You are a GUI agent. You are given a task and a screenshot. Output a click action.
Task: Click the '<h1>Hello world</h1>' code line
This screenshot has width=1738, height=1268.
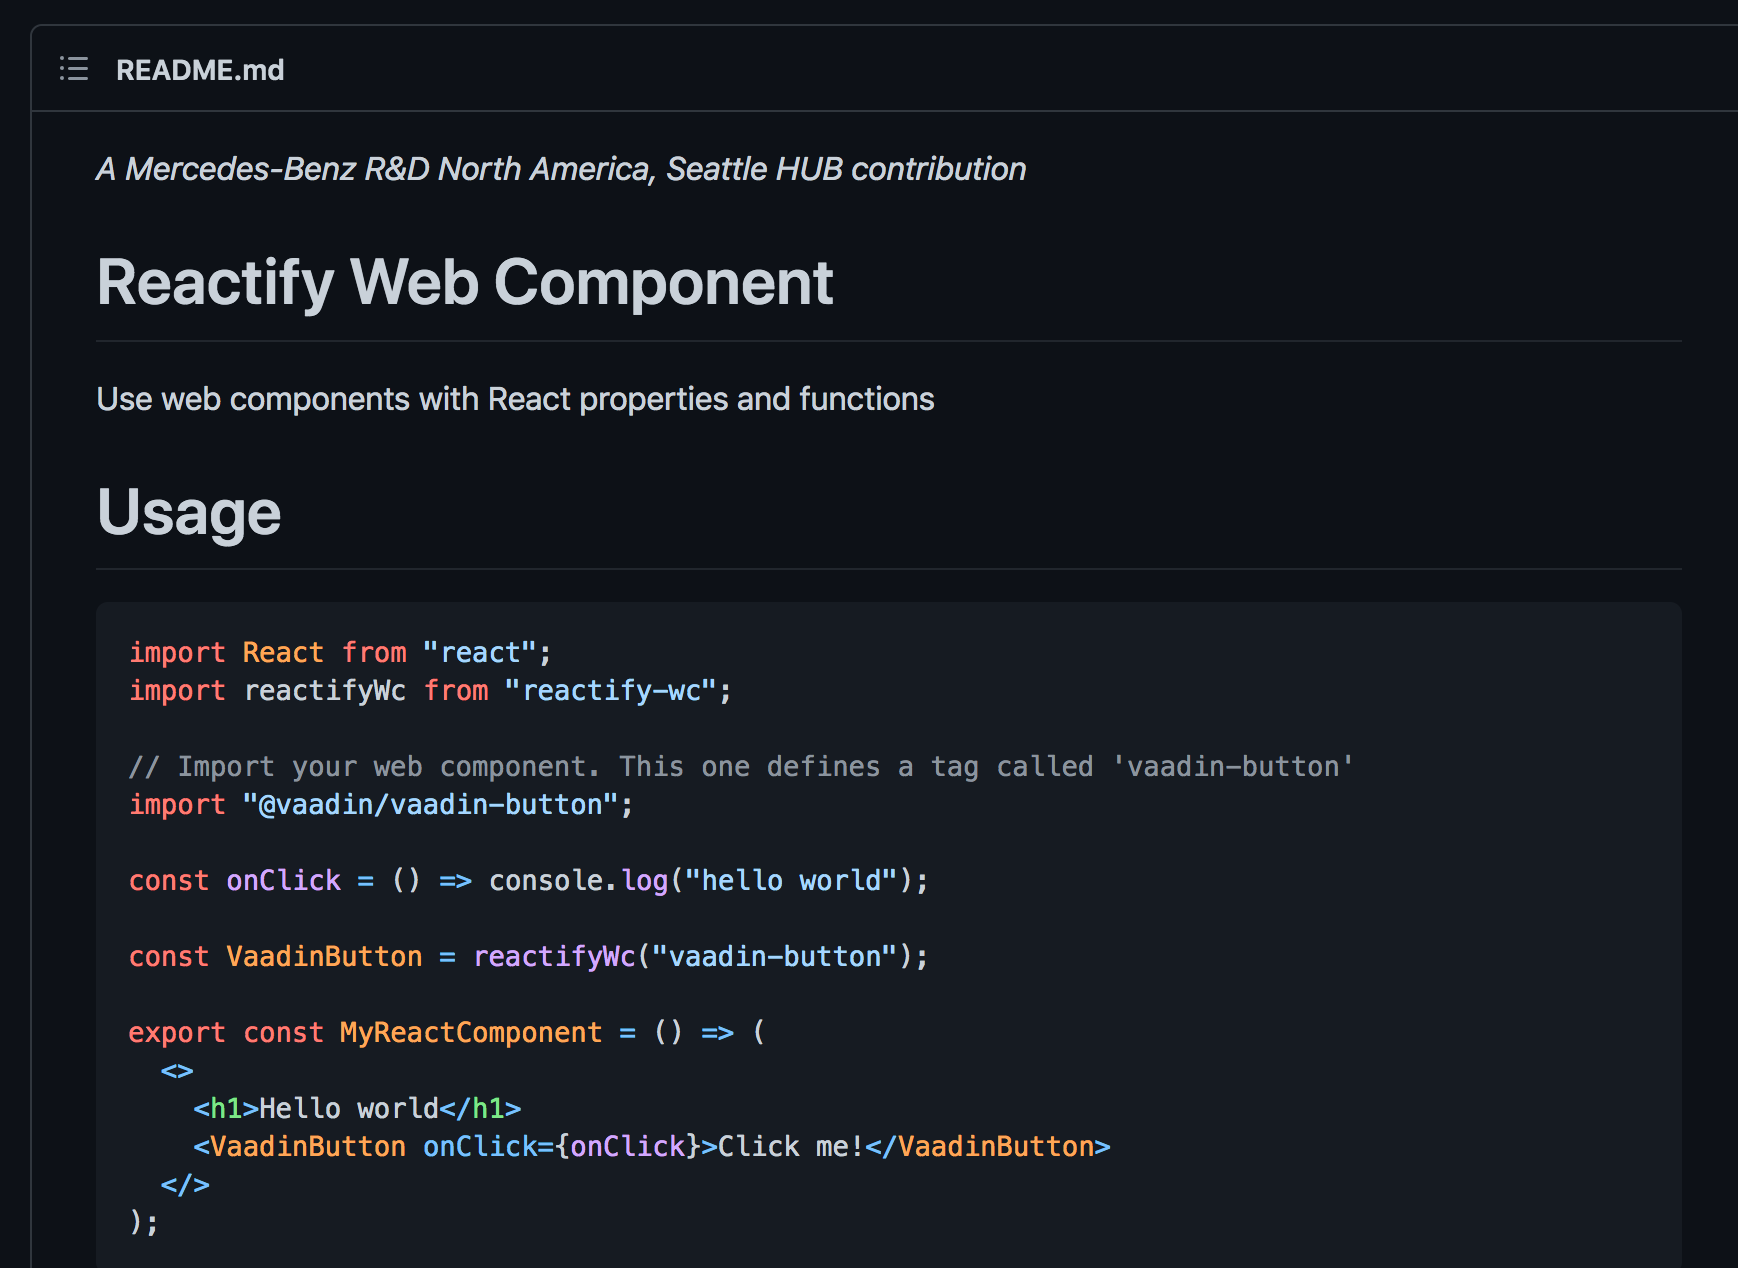357,1109
